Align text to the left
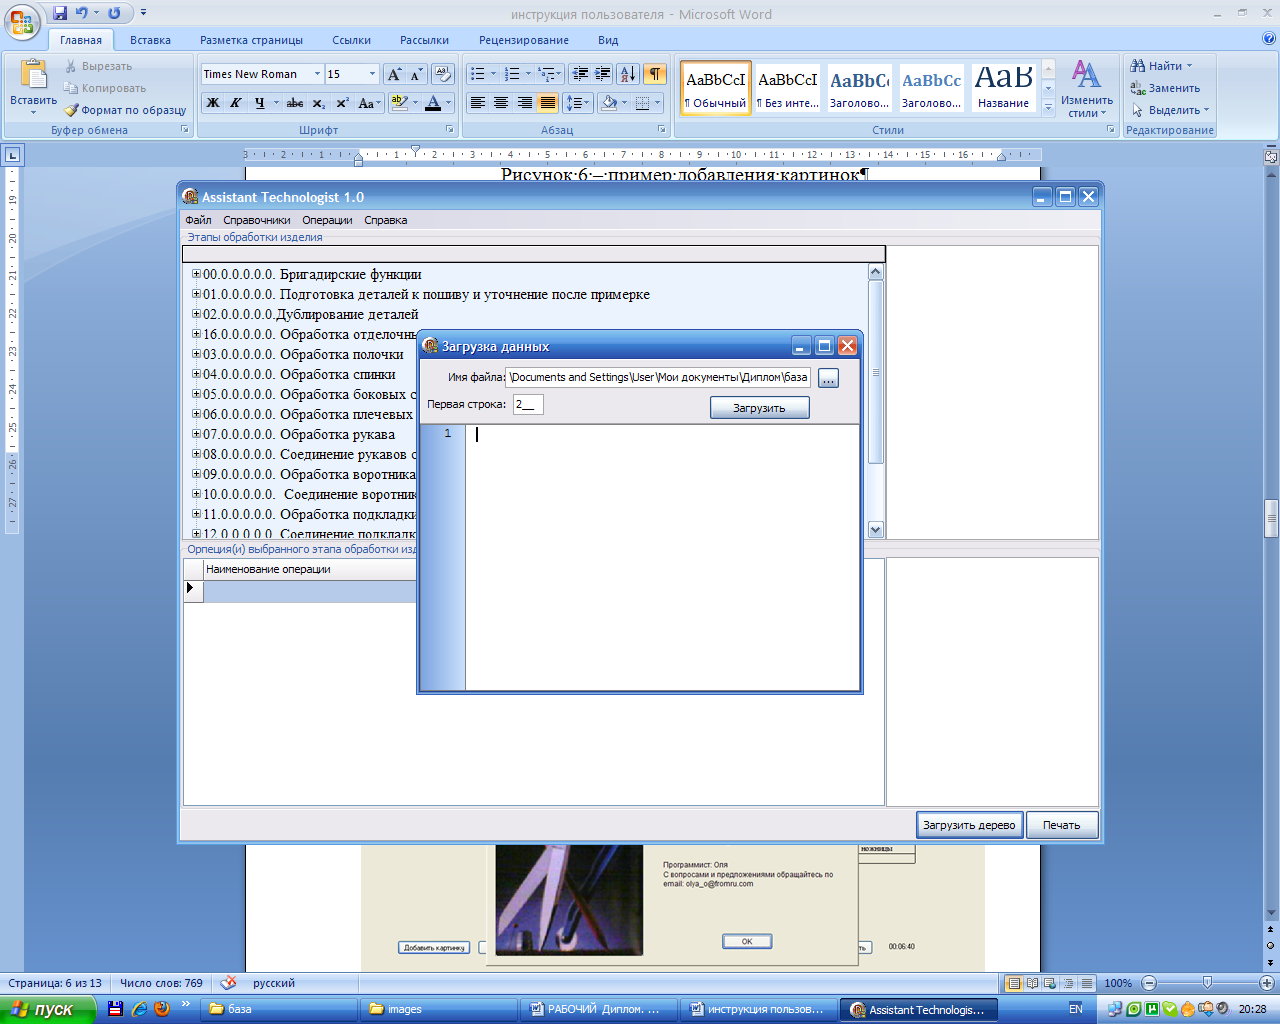Viewport: 1280px width, 1024px height. tap(478, 102)
